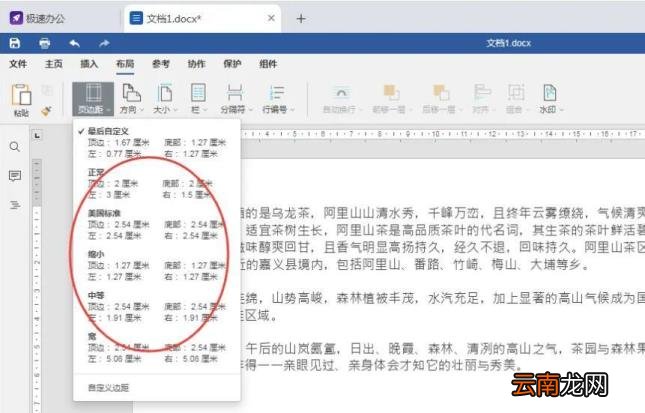This screenshot has height=413, width=645.
Task: Open the 水印 watermark dropdown
Action: coord(550,99)
